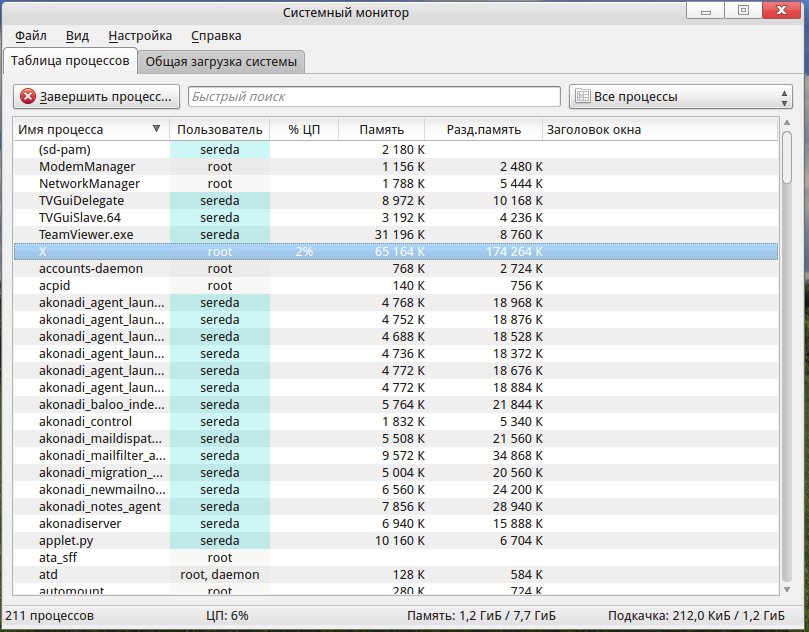Open the Файл menu

pyautogui.click(x=31, y=36)
